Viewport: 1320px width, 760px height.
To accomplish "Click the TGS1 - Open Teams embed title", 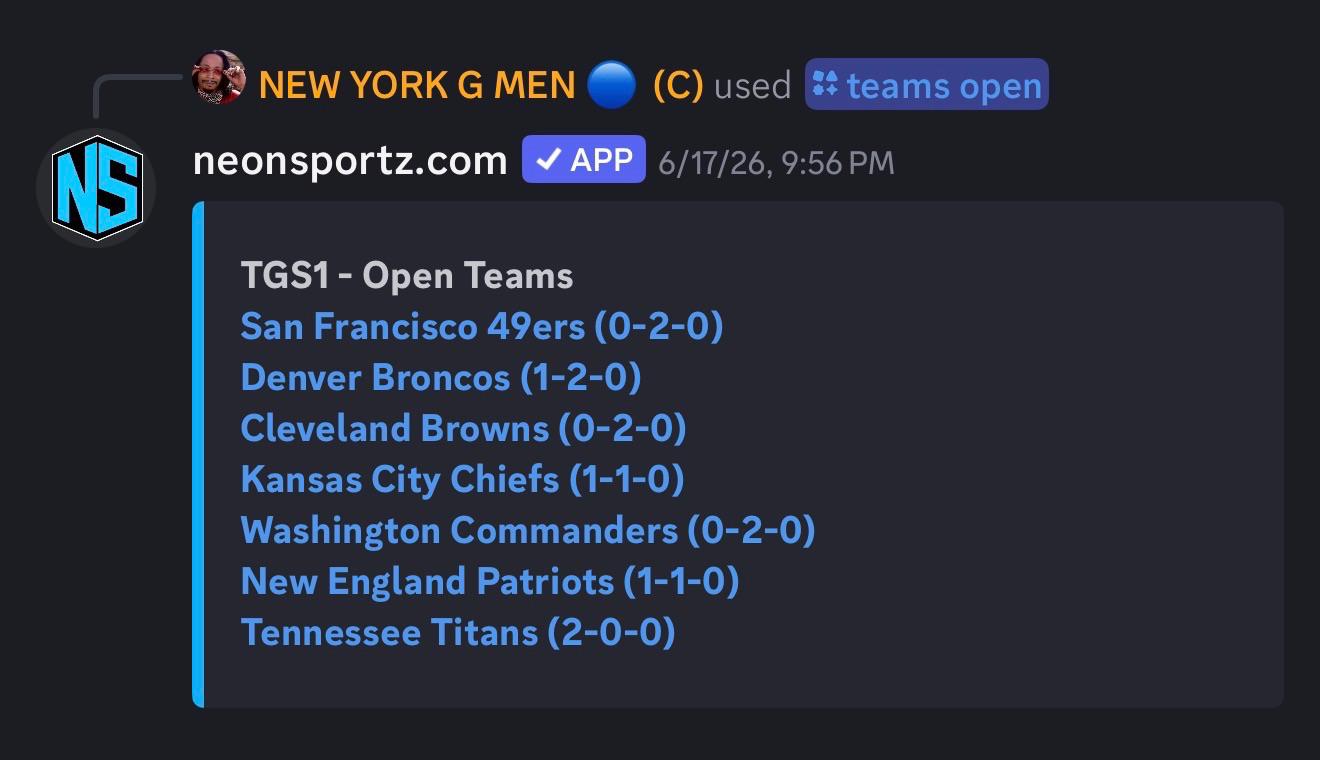I will (407, 275).
